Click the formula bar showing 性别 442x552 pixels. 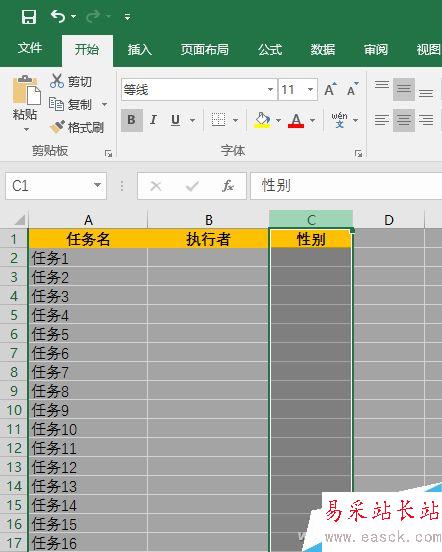[x=346, y=186]
